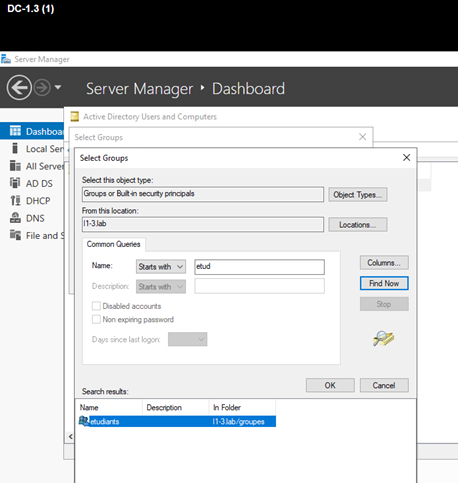Select the DNS role icon
Screen dimensions: 458x483
tap(15, 218)
